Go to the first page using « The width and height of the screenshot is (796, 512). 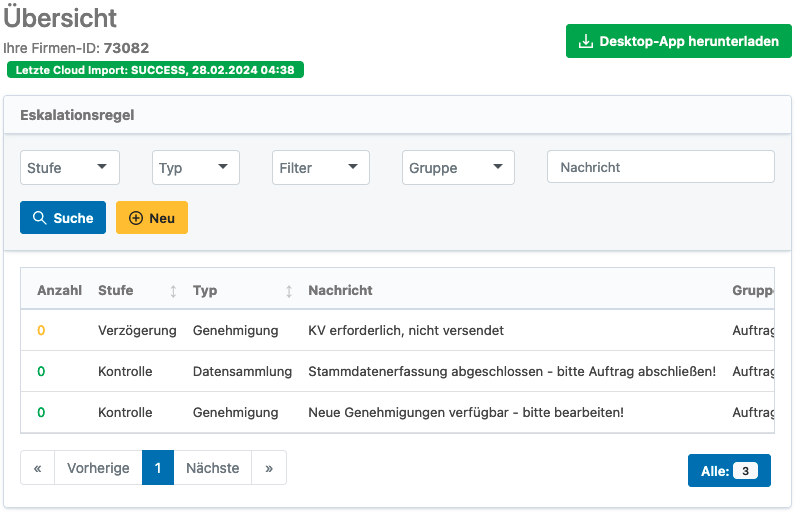[x=37, y=468]
